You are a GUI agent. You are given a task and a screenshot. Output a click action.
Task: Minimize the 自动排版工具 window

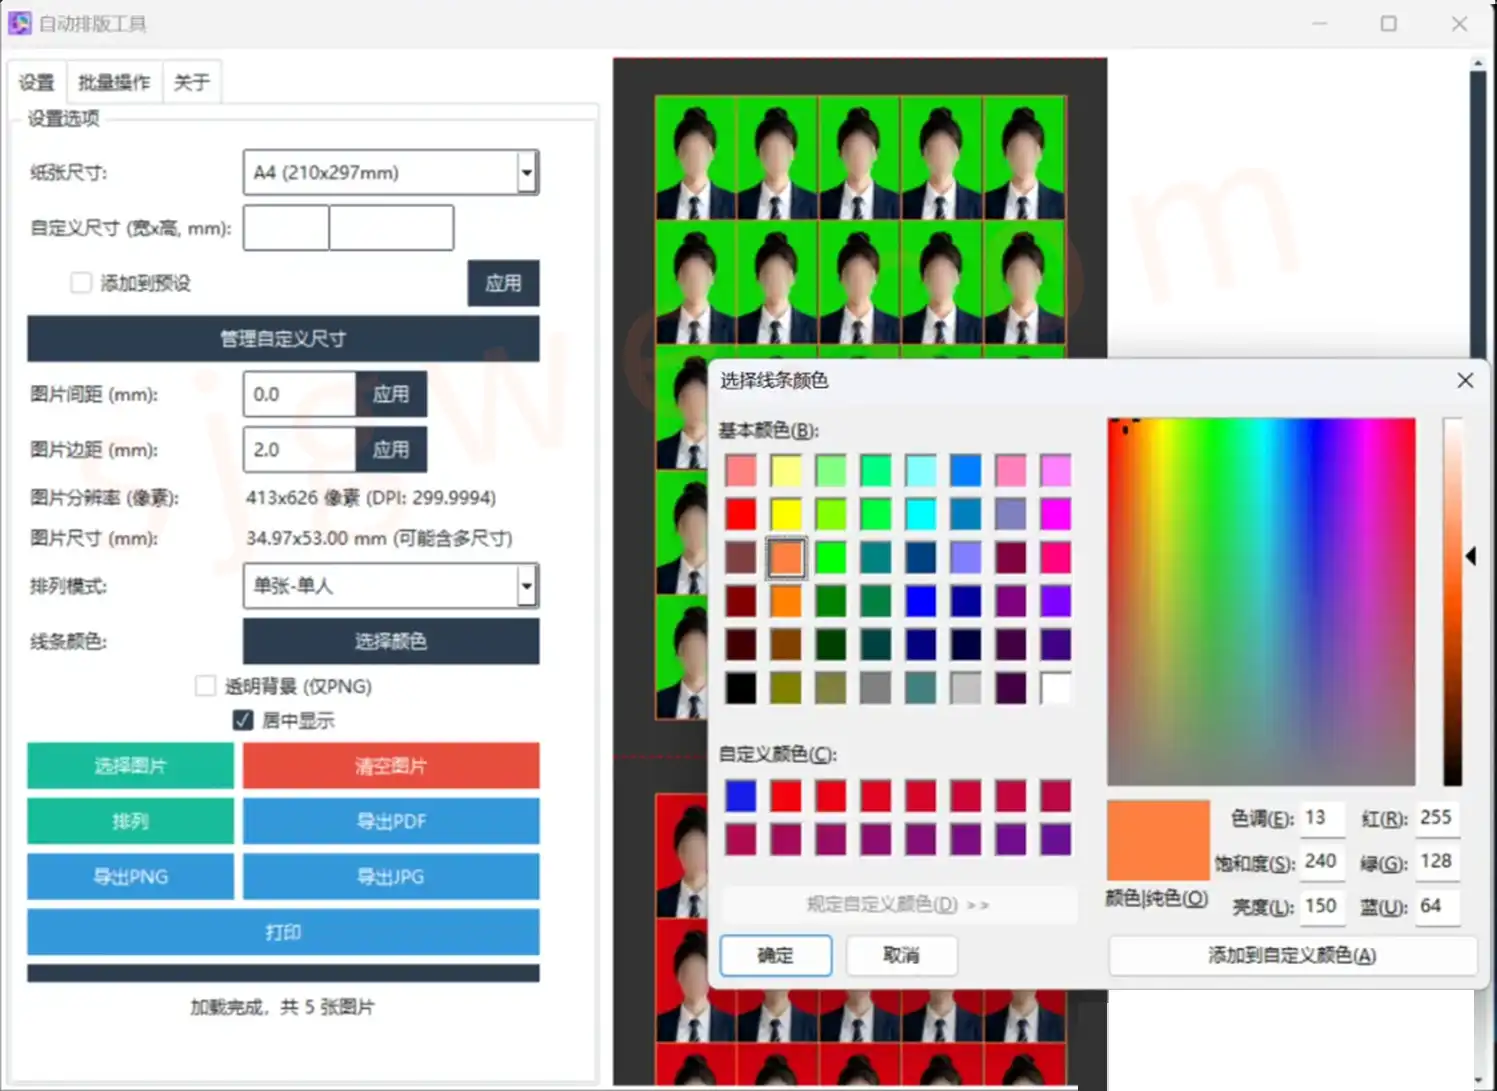click(x=1320, y=23)
